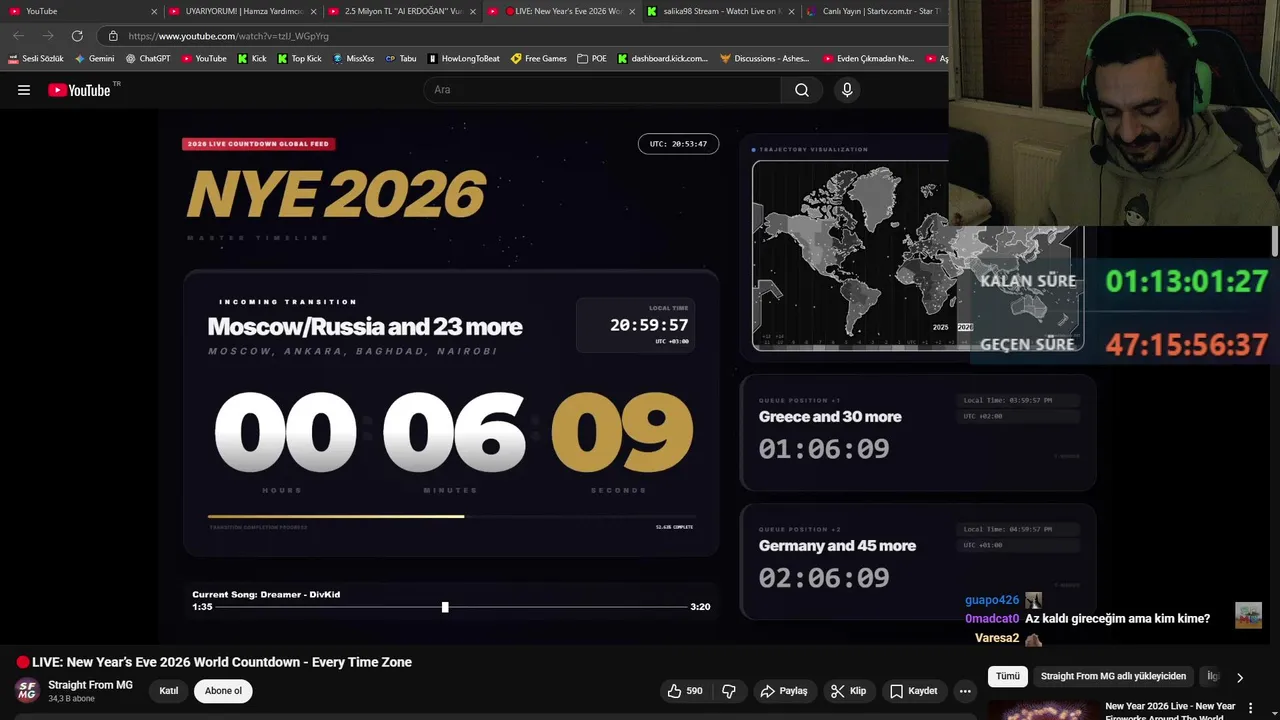The image size is (1280, 720).
Task: Like the video with thumbs up
Action: pos(686,691)
